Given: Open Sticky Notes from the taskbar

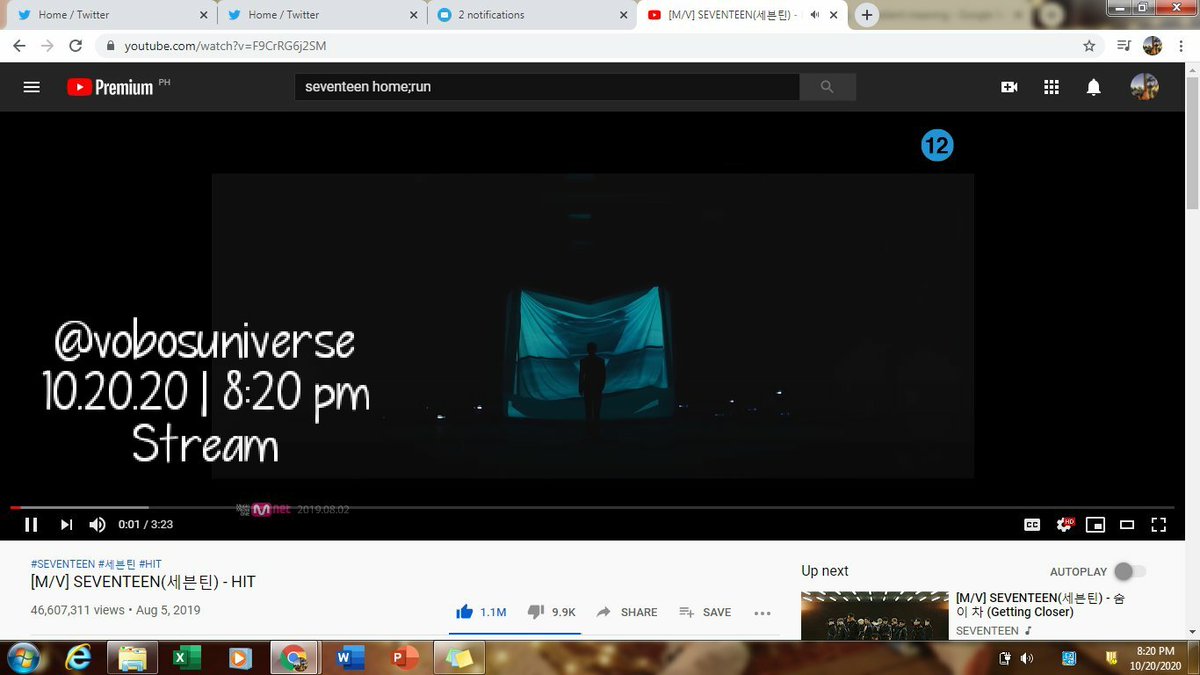Looking at the screenshot, I should 459,658.
